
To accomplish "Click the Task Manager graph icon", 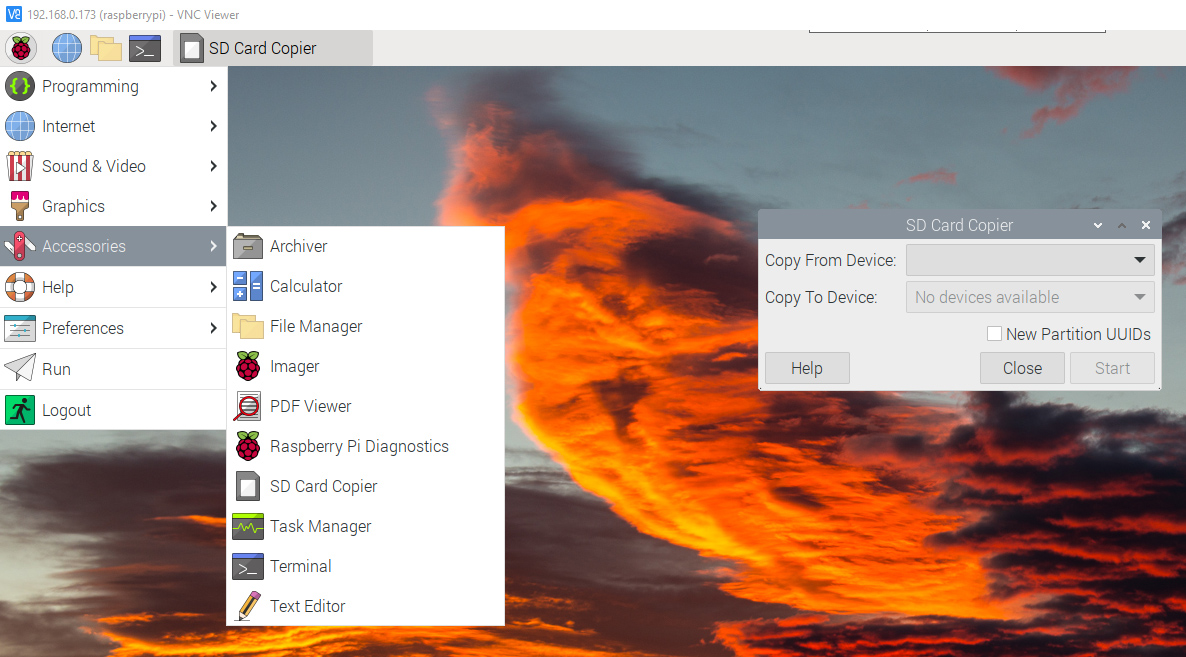I will pos(247,527).
